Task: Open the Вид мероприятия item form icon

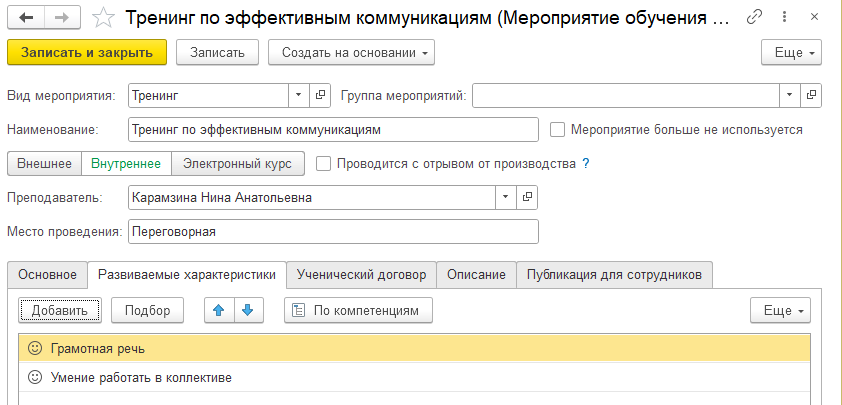Action: click(320, 96)
